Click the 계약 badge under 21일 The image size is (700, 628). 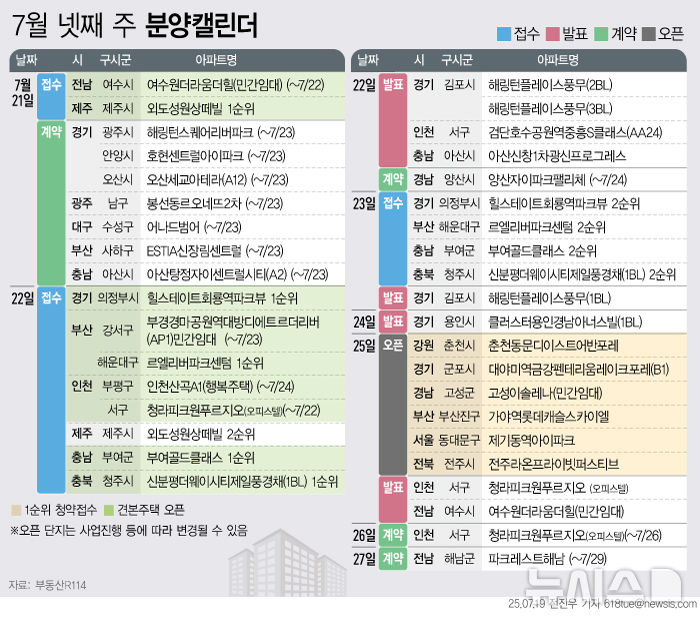click(x=51, y=131)
